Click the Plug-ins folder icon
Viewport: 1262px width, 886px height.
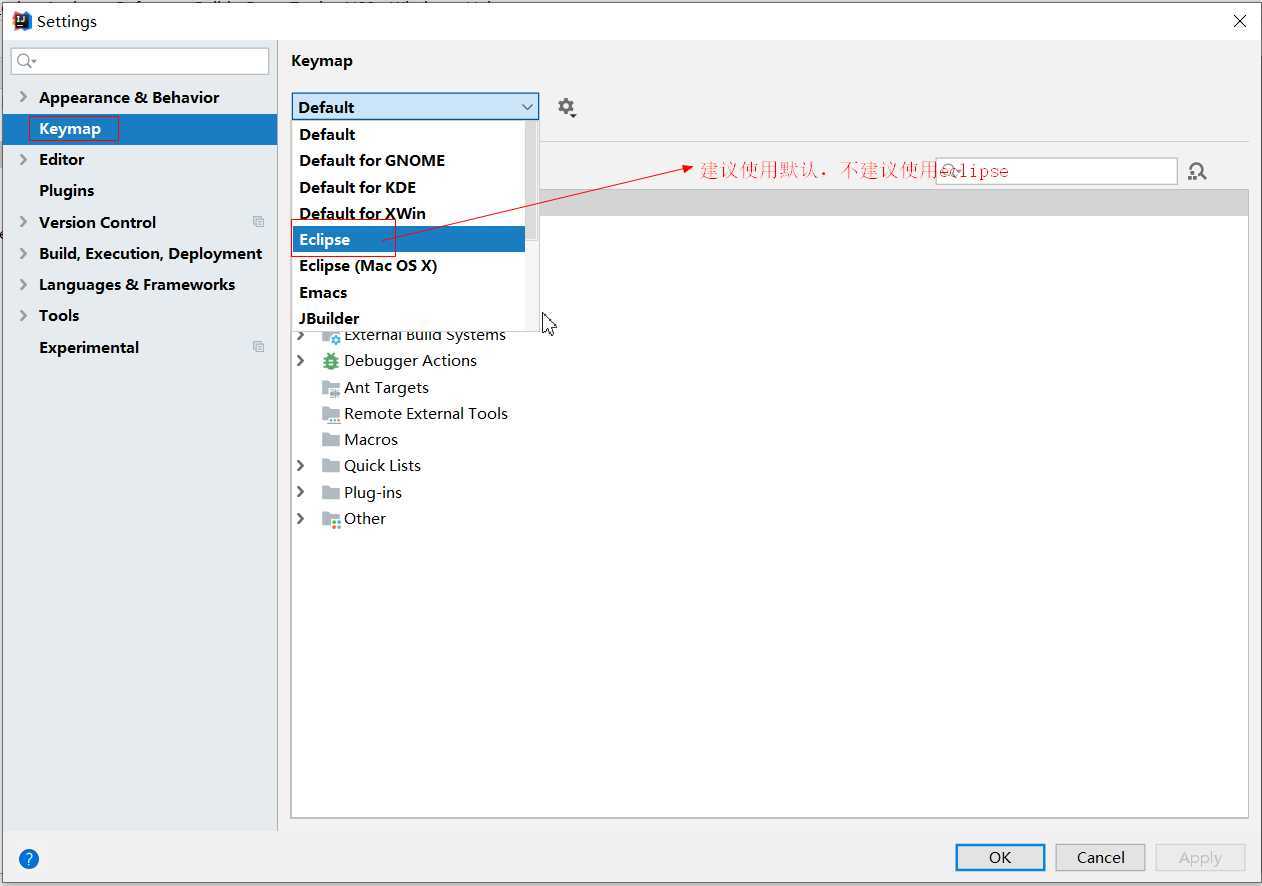331,492
